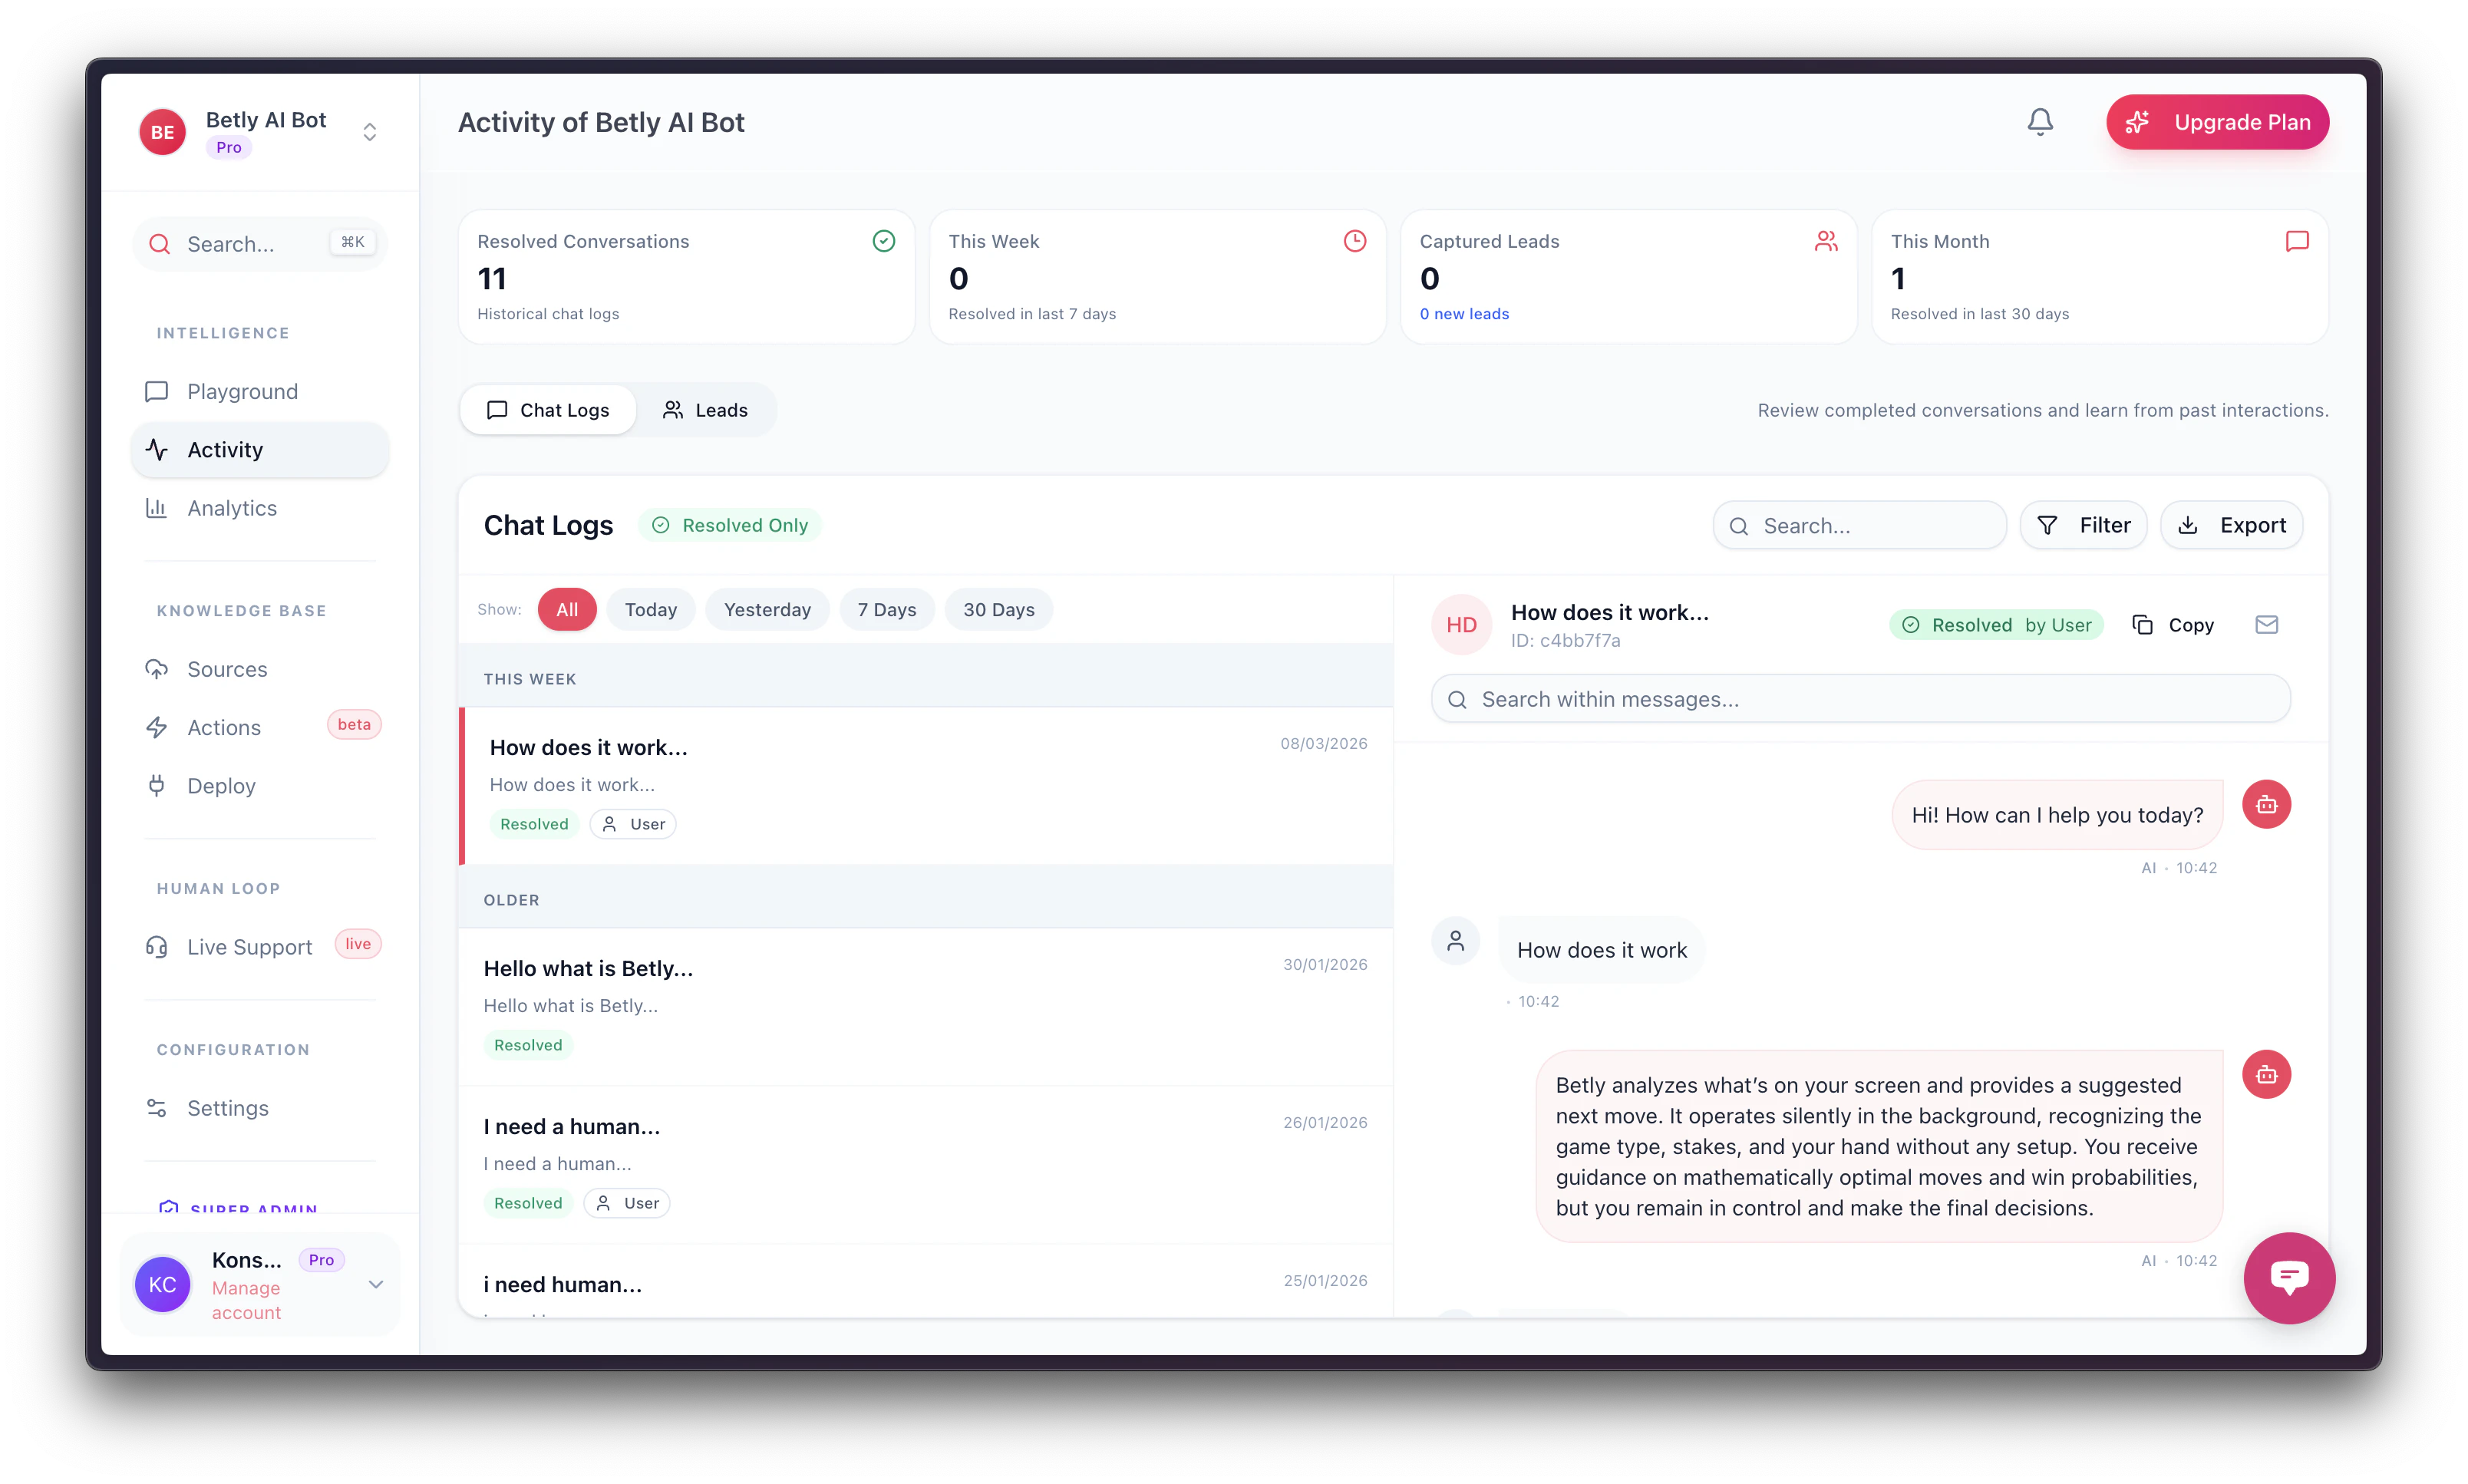Expand the Betly AI Bot workspace switcher
The image size is (2468, 1484).
coord(369,132)
